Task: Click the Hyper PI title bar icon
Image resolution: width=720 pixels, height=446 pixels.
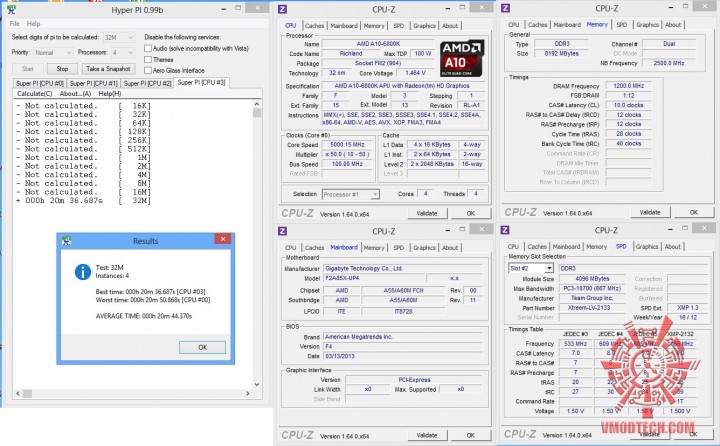Action: [11, 9]
